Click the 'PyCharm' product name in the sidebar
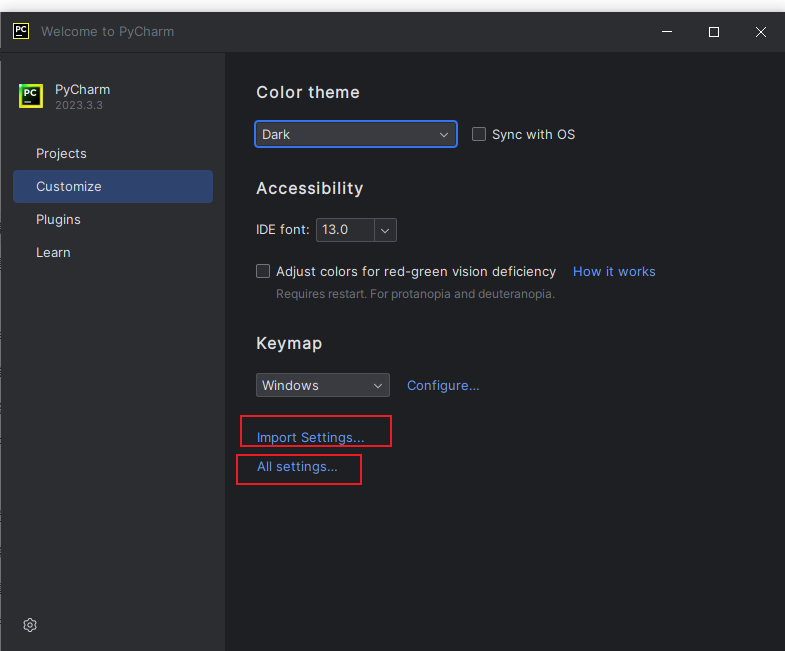This screenshot has width=785, height=651. pos(83,90)
